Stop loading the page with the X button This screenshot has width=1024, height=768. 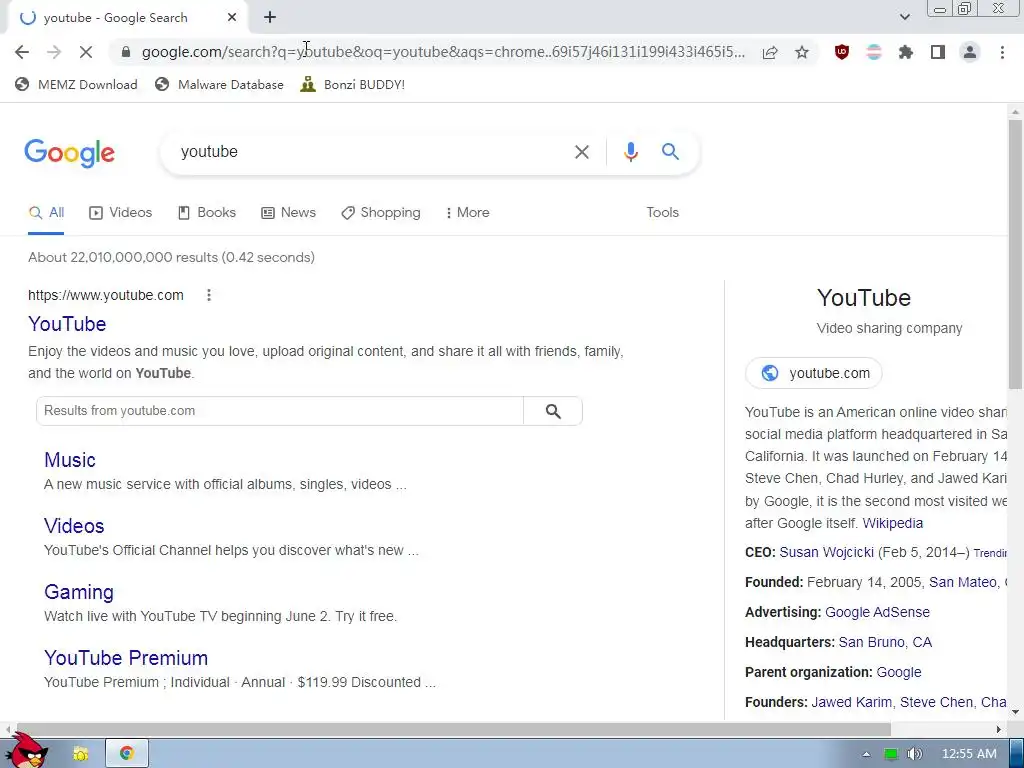[86, 52]
